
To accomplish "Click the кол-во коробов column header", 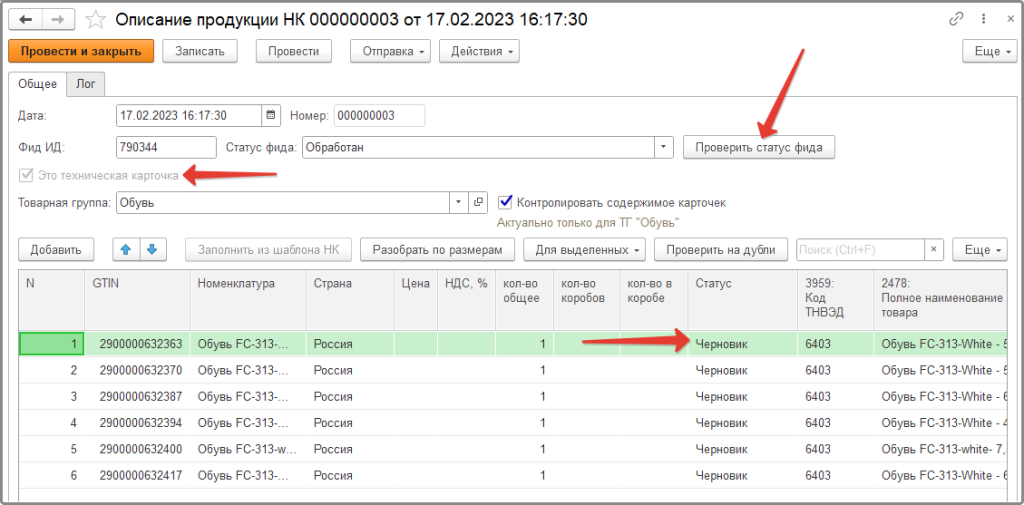I will 586,299.
